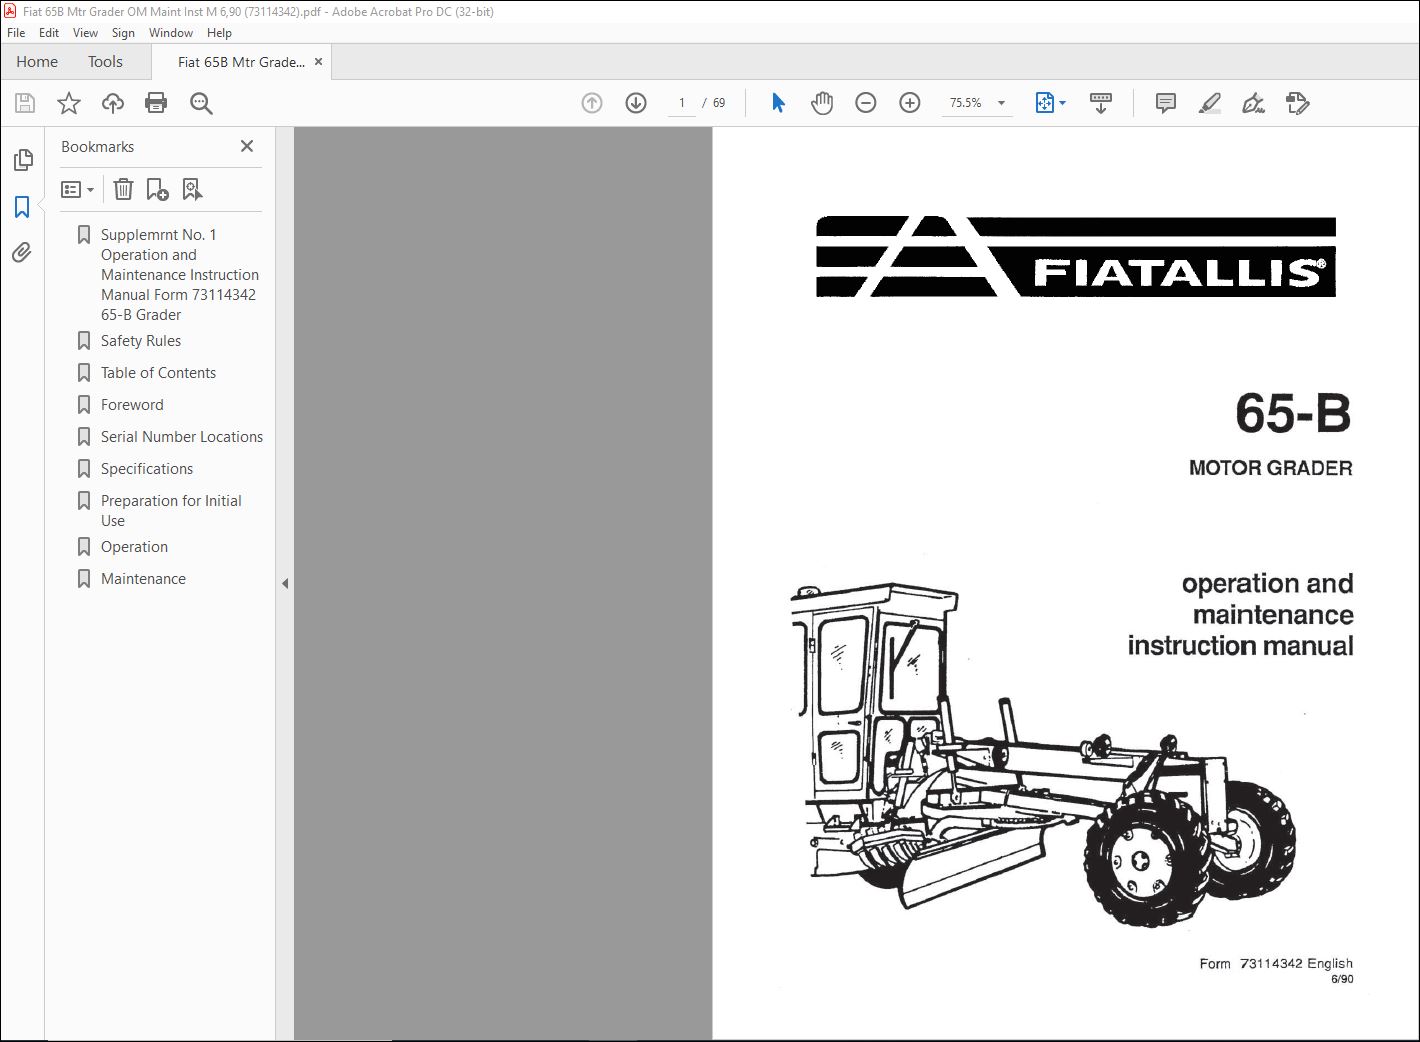The width and height of the screenshot is (1420, 1042).
Task: Open bookmarks options dropdown menu
Action: (78, 189)
